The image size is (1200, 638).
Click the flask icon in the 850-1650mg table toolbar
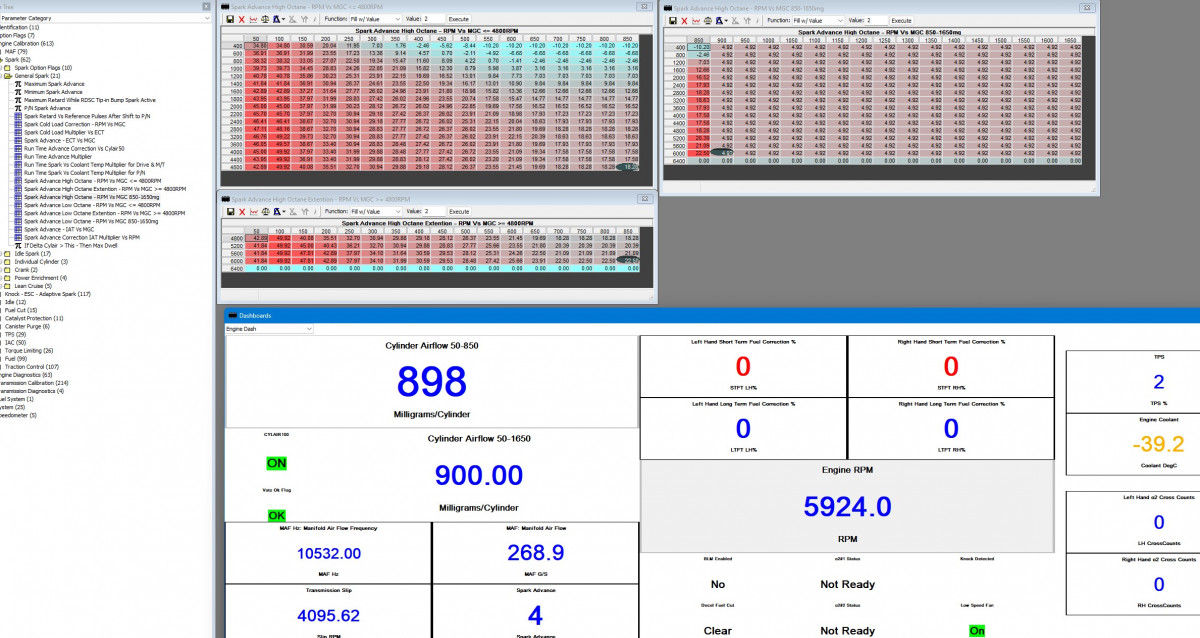719,19
